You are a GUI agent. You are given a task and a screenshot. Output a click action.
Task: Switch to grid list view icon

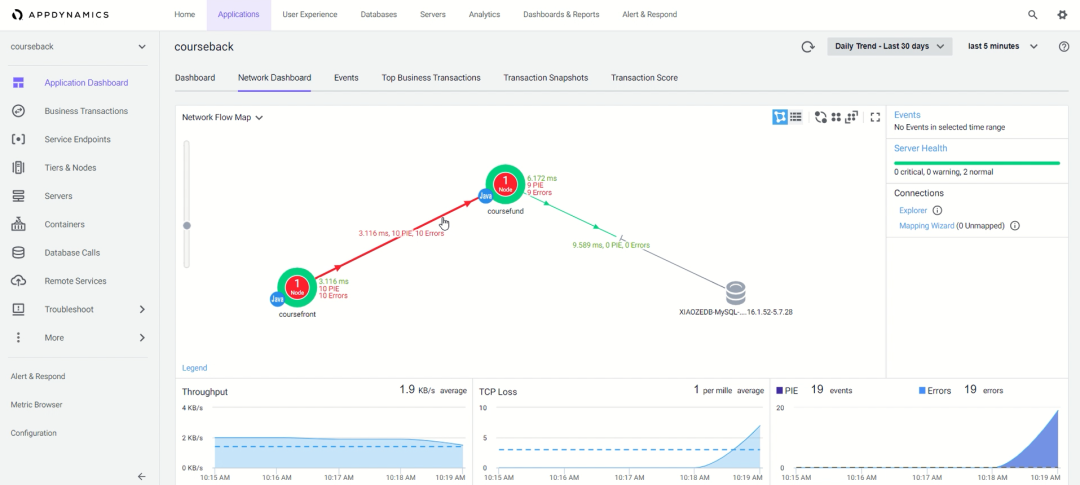click(x=796, y=117)
